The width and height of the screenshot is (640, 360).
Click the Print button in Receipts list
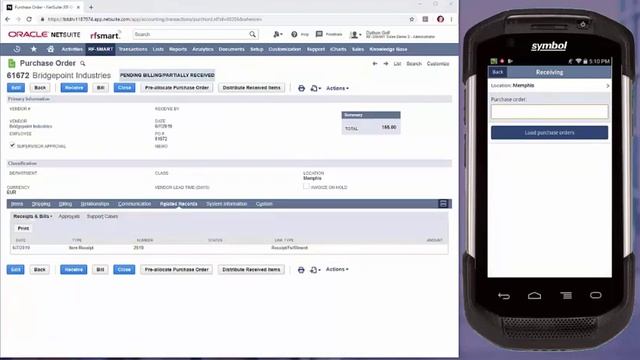(23, 228)
